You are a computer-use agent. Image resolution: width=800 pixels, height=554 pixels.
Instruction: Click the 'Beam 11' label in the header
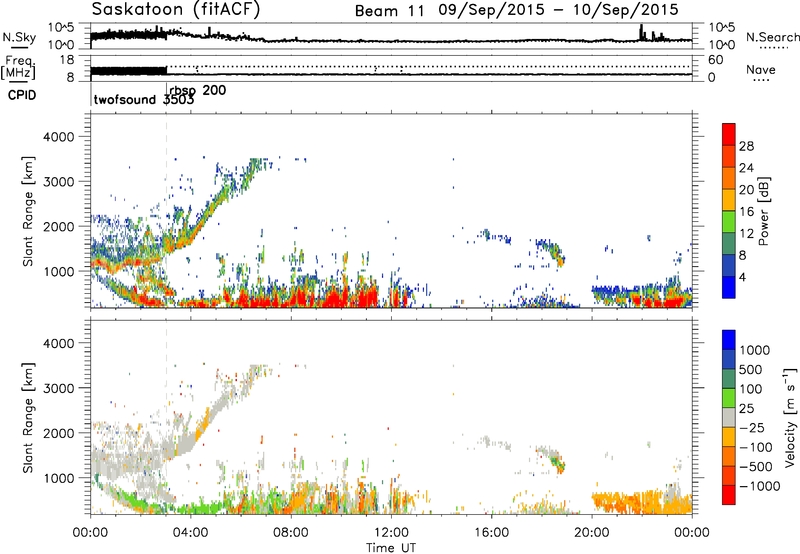pyautogui.click(x=389, y=11)
